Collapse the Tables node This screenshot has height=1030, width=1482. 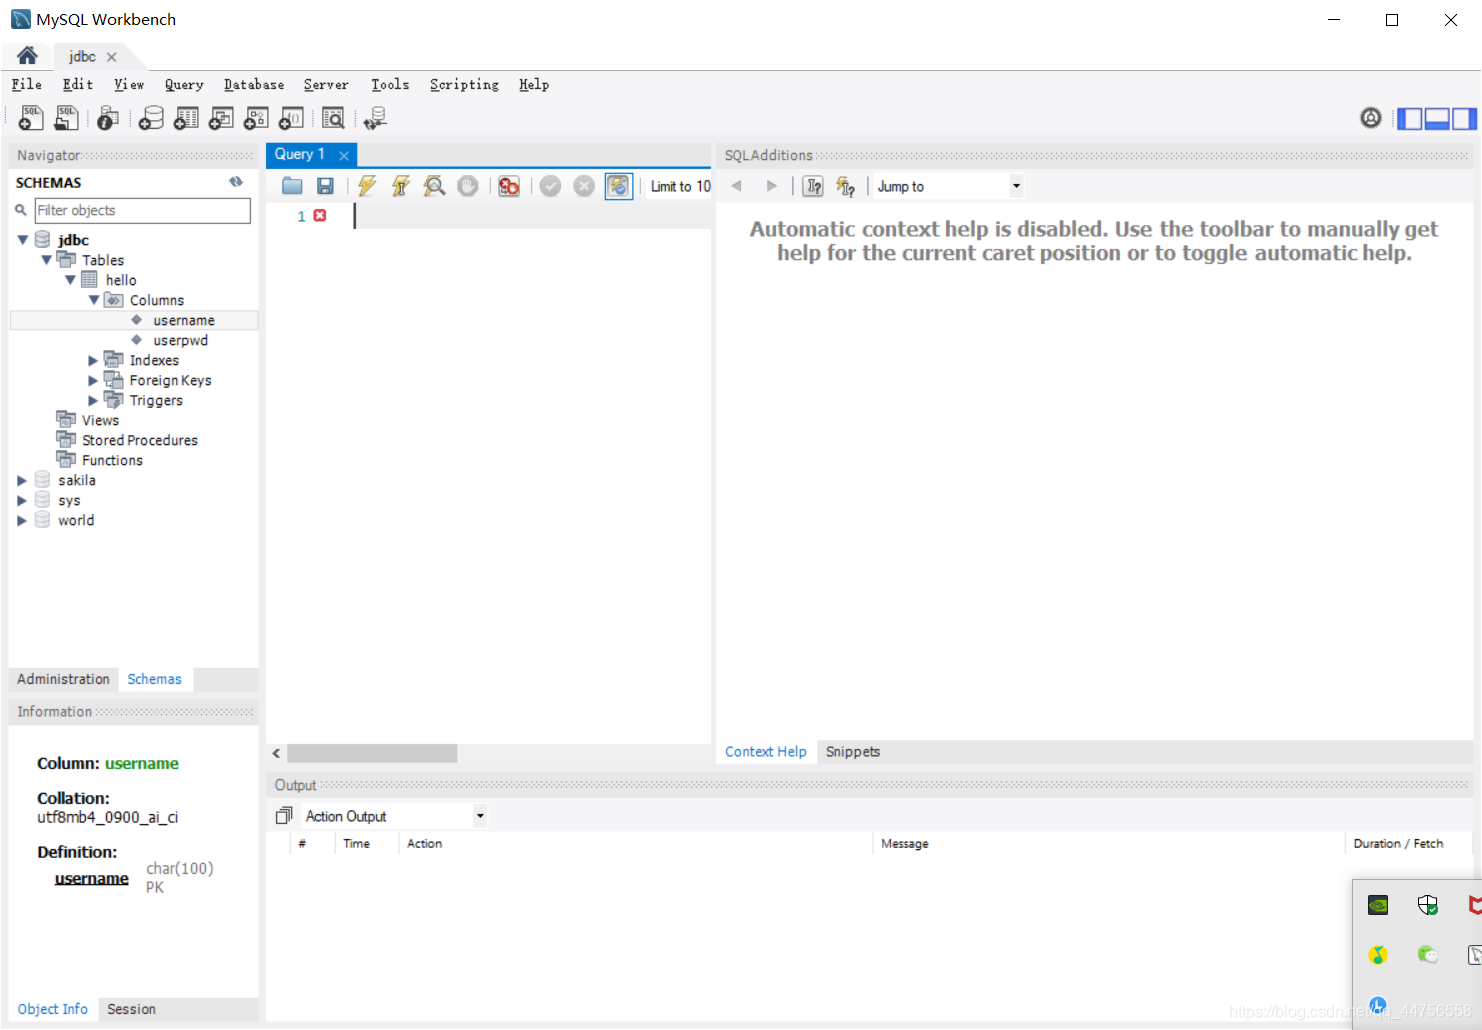[x=46, y=260]
